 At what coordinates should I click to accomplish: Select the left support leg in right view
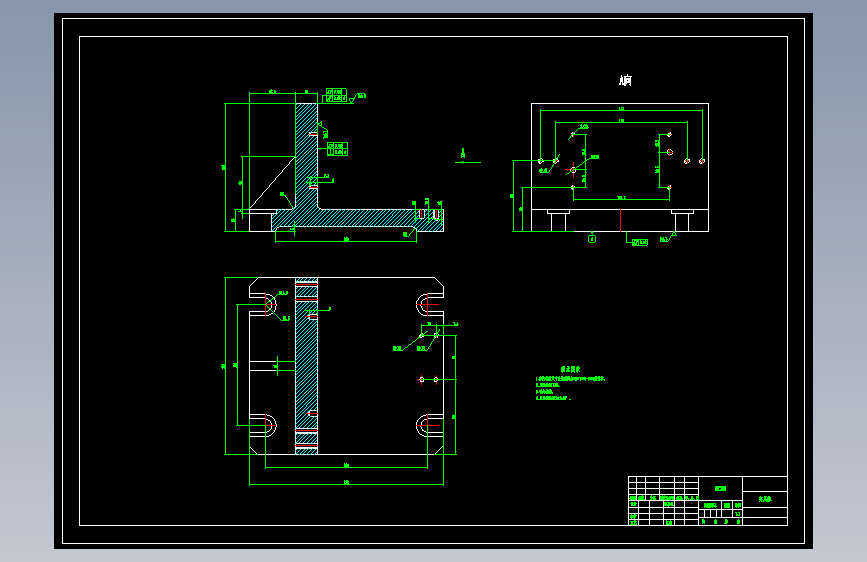tap(558, 221)
